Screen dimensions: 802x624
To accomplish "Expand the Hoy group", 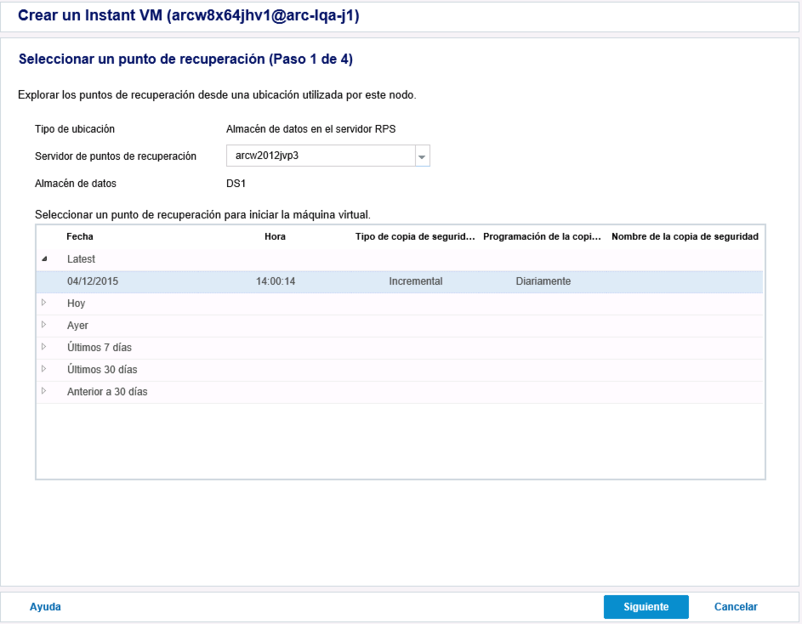I will [x=44, y=303].
